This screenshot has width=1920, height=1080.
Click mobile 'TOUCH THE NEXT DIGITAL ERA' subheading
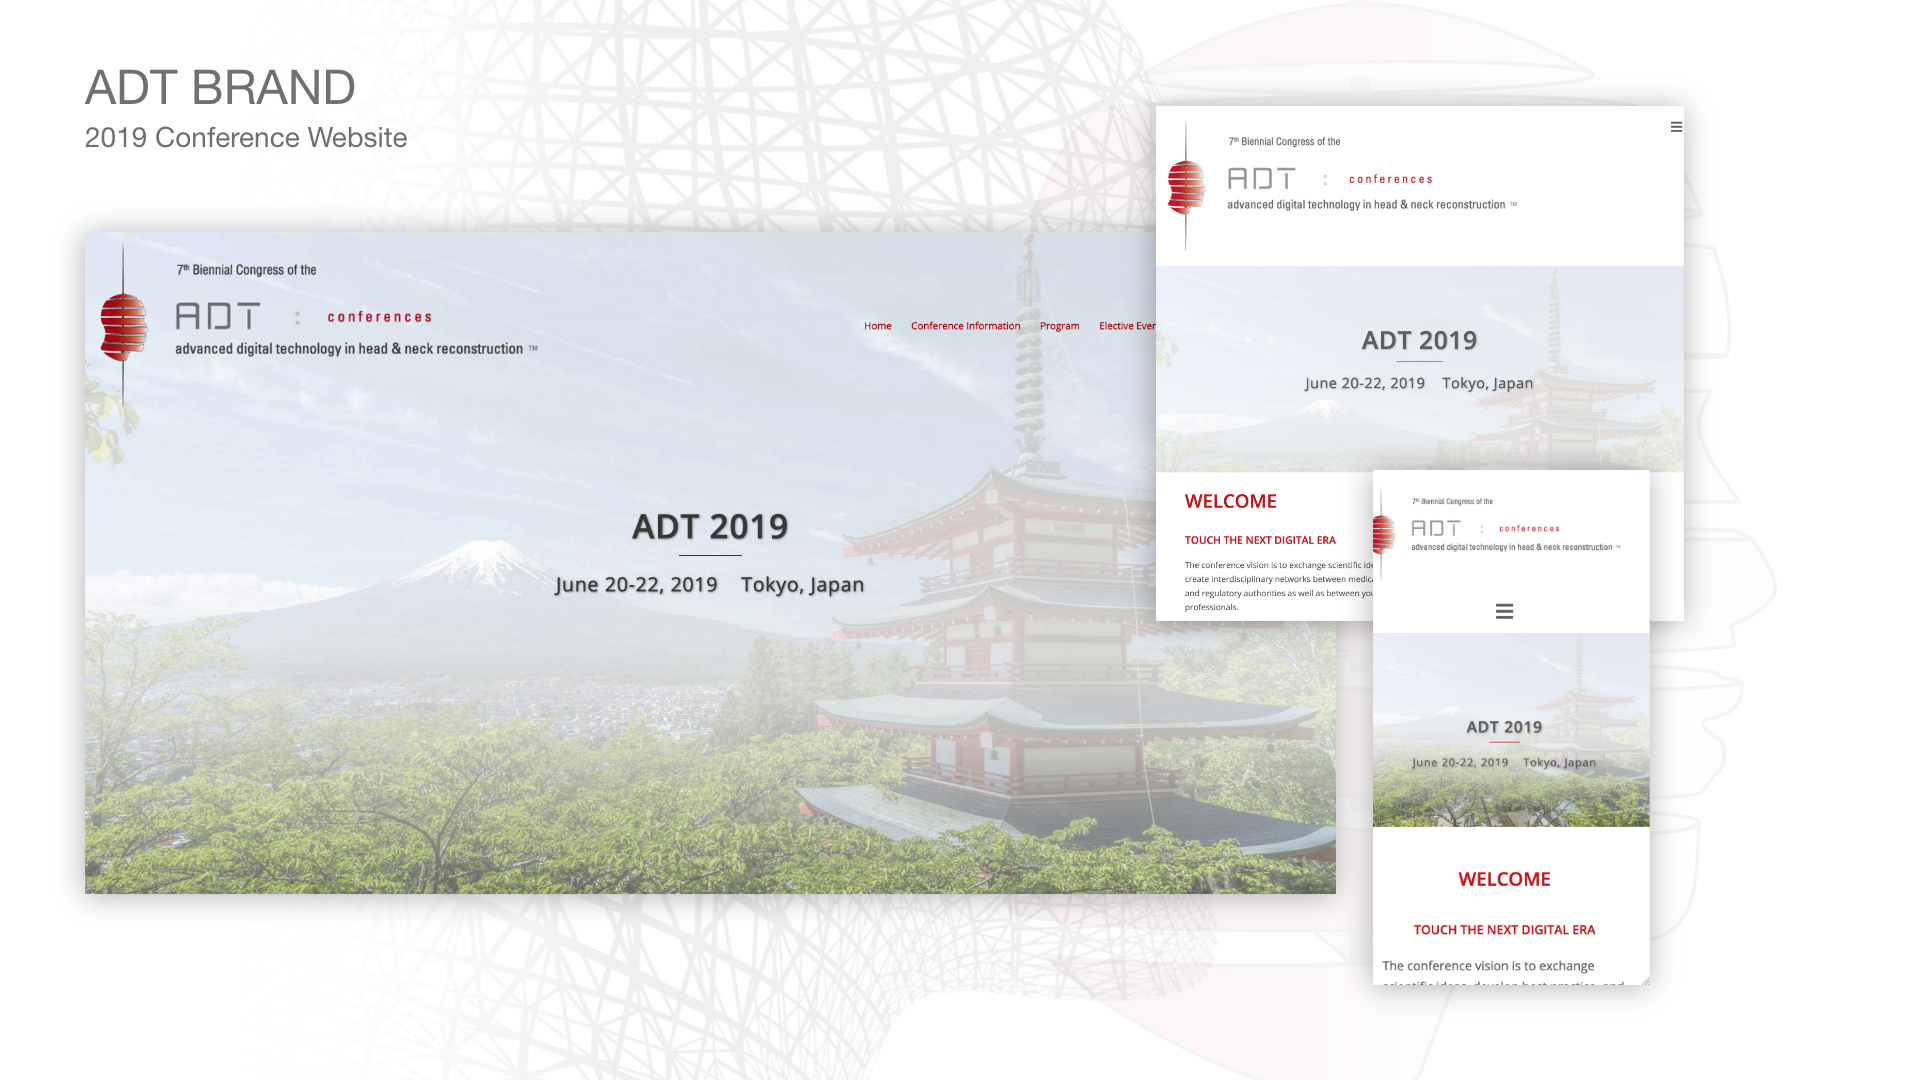coord(1504,930)
